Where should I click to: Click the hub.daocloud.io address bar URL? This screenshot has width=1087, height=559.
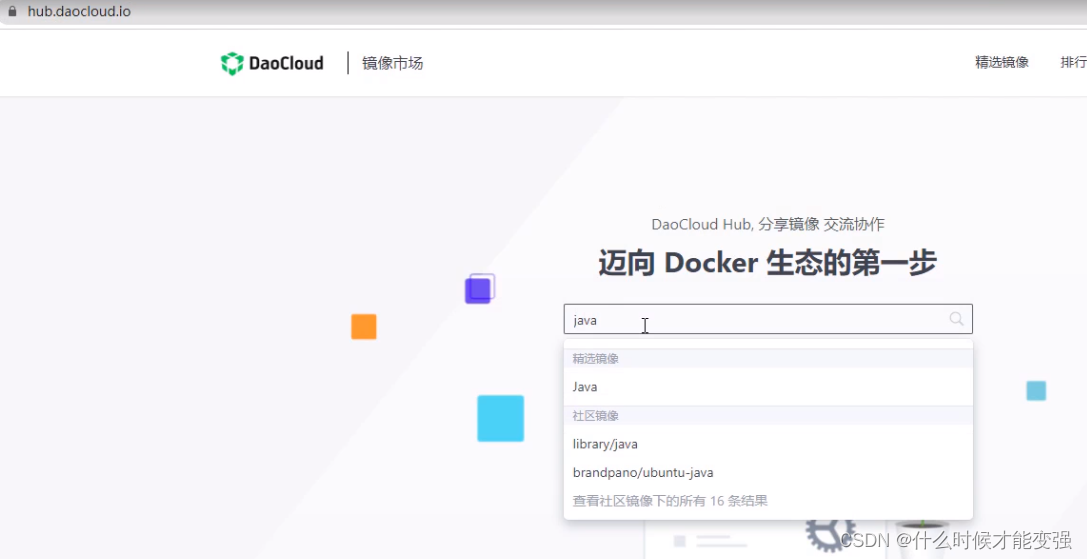tap(79, 11)
